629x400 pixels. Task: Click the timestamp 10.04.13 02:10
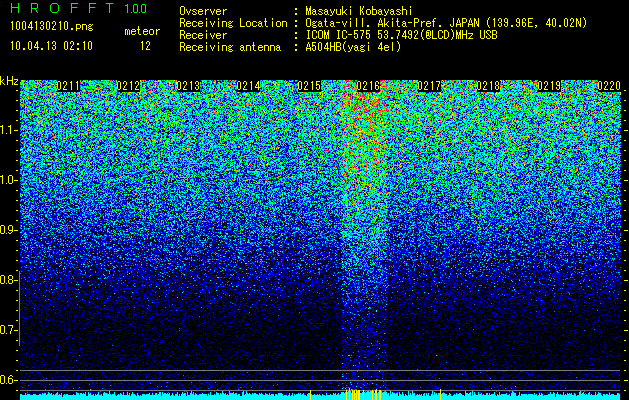coord(51,46)
